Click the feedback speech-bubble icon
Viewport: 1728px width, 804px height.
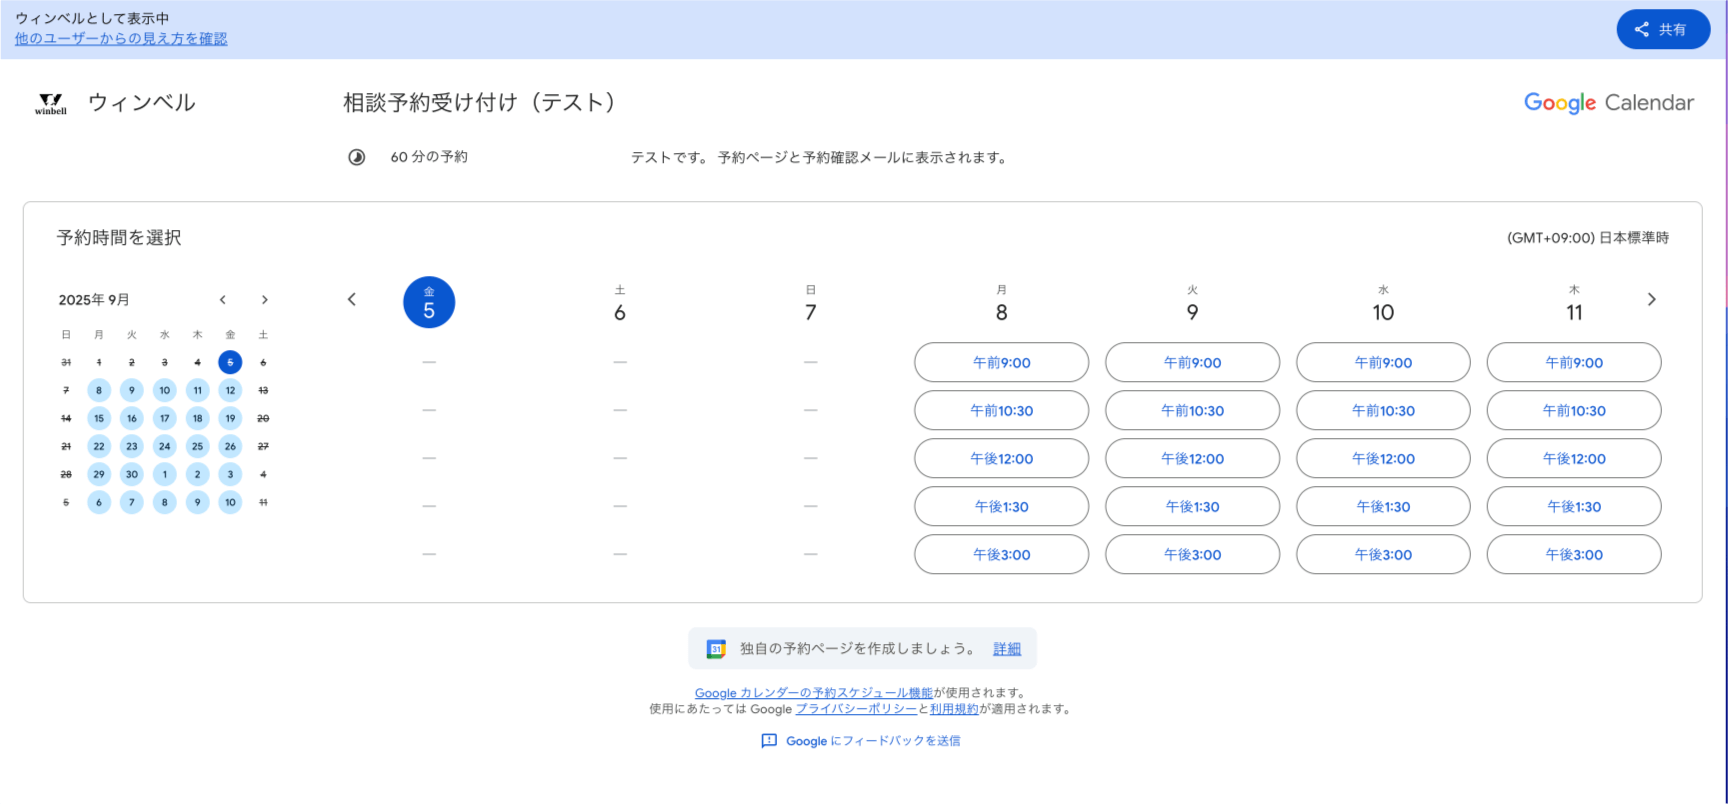[769, 741]
